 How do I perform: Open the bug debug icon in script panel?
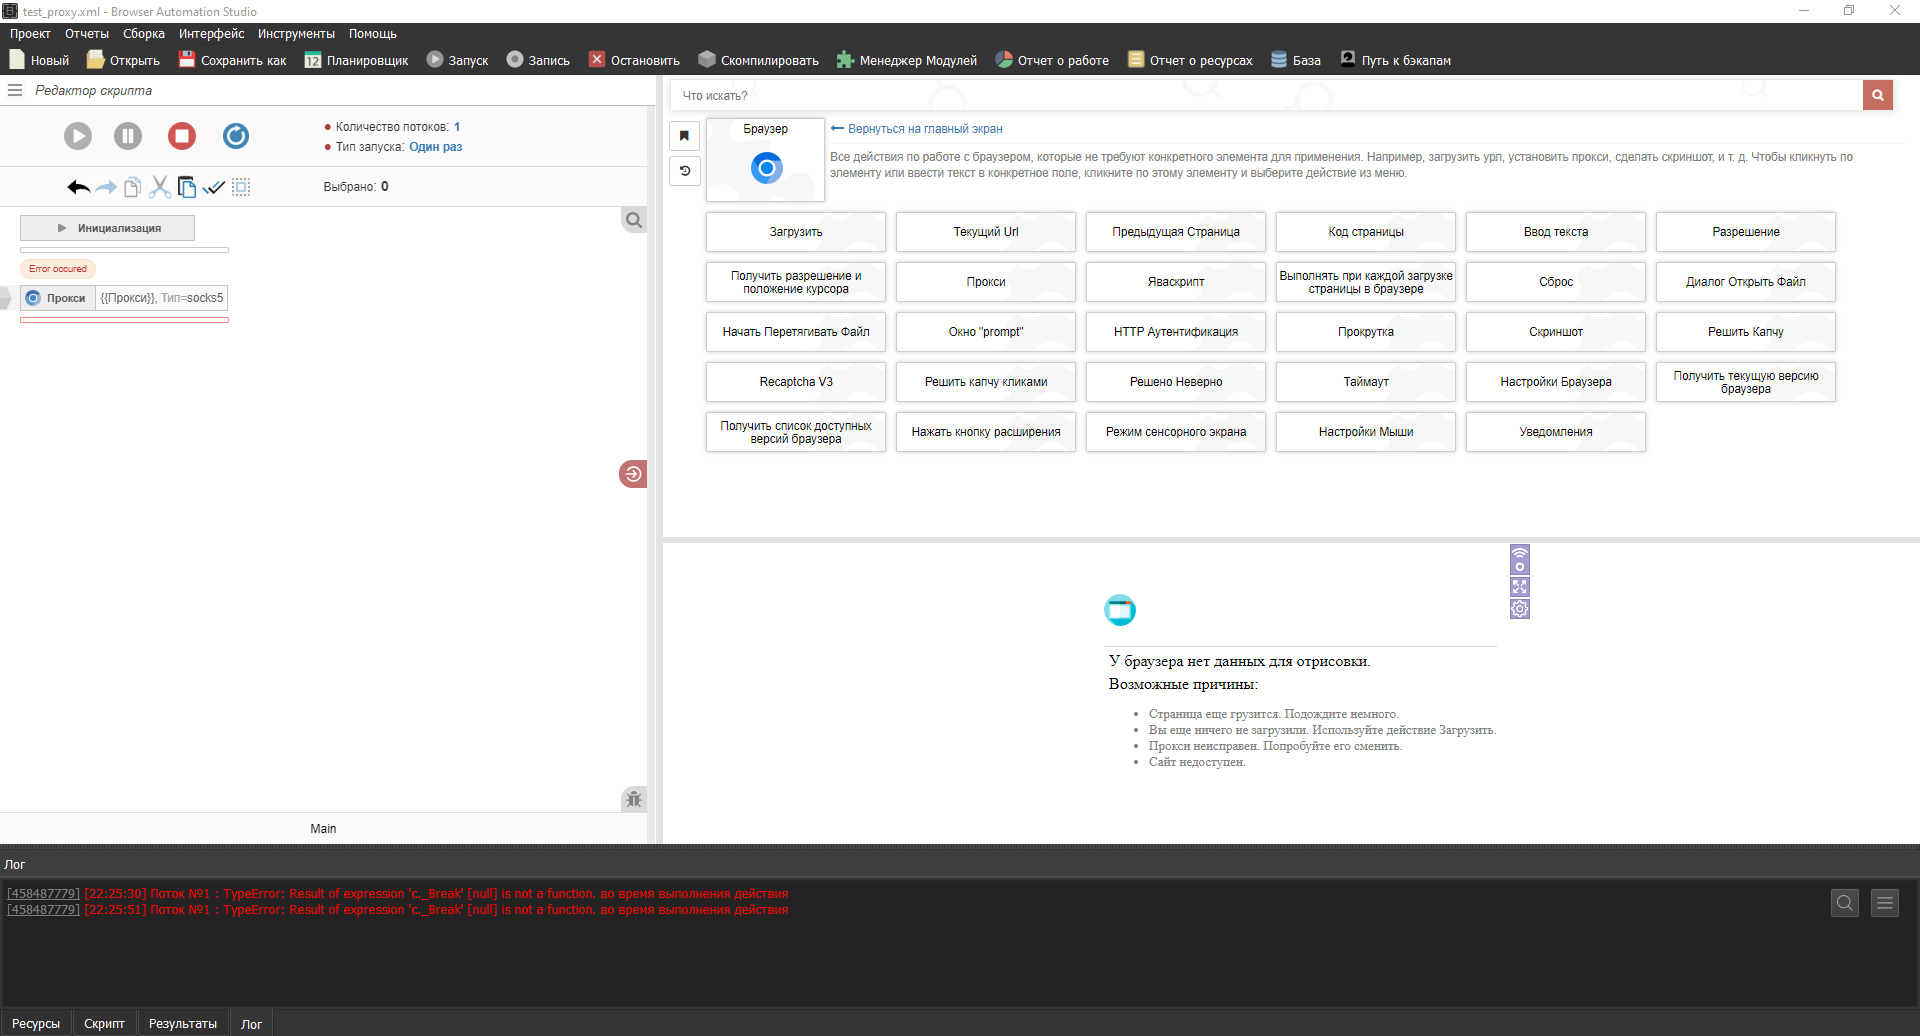(x=633, y=799)
